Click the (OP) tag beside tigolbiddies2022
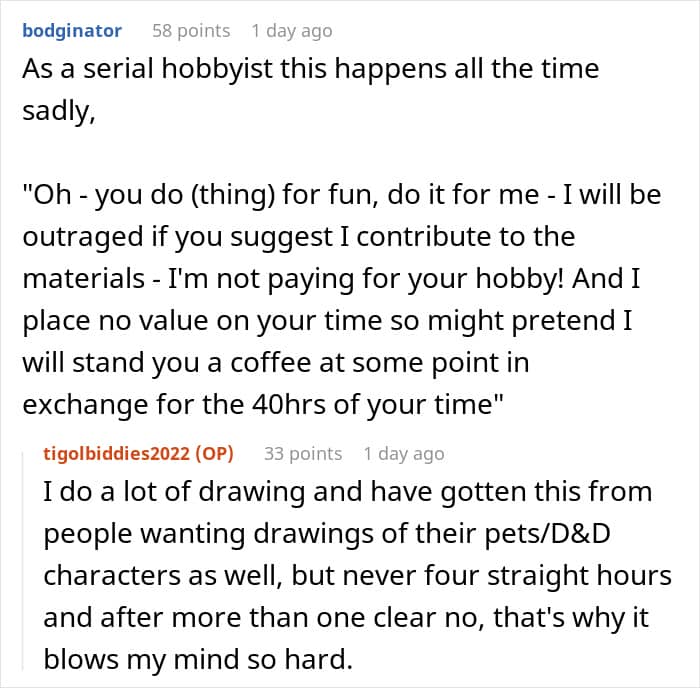The image size is (700, 688). click(215, 454)
